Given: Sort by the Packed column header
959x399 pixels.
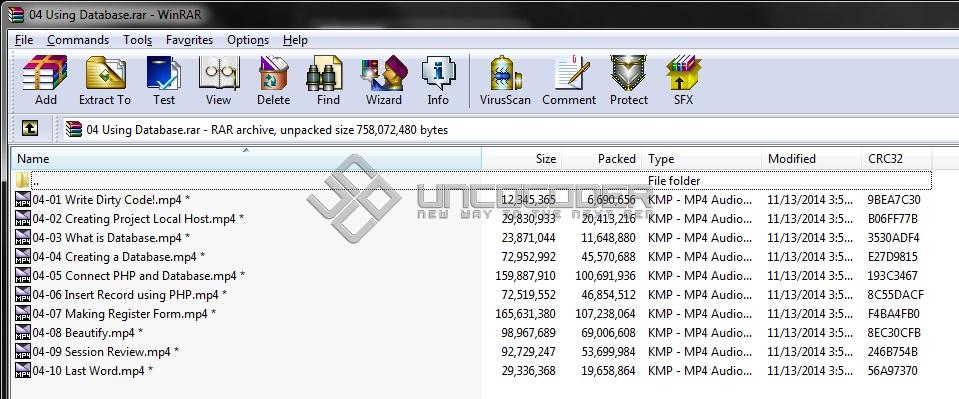Looking at the screenshot, I should (x=601, y=158).
